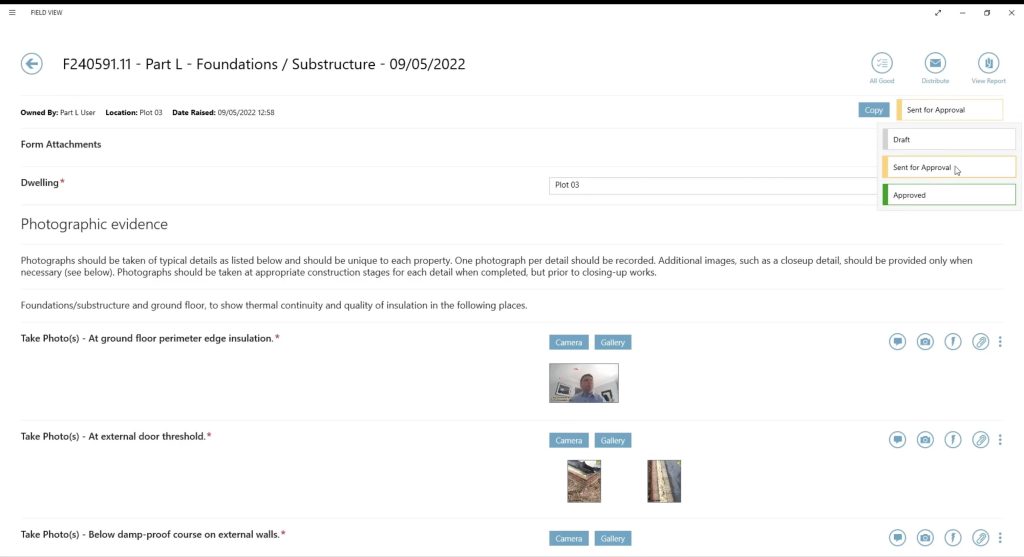The width and height of the screenshot is (1024, 557).
Task: Click the camera icon in the external door threshold row
Action: pos(925,440)
